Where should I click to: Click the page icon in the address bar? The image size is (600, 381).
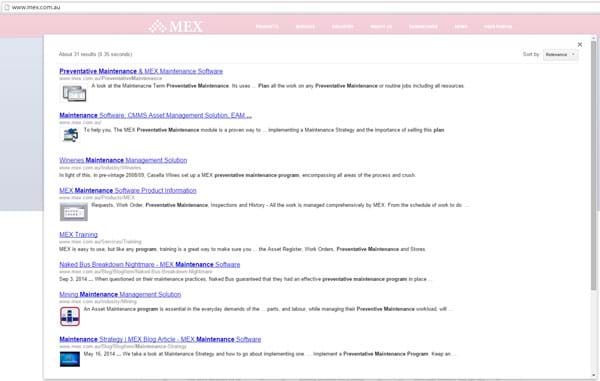coord(6,7)
